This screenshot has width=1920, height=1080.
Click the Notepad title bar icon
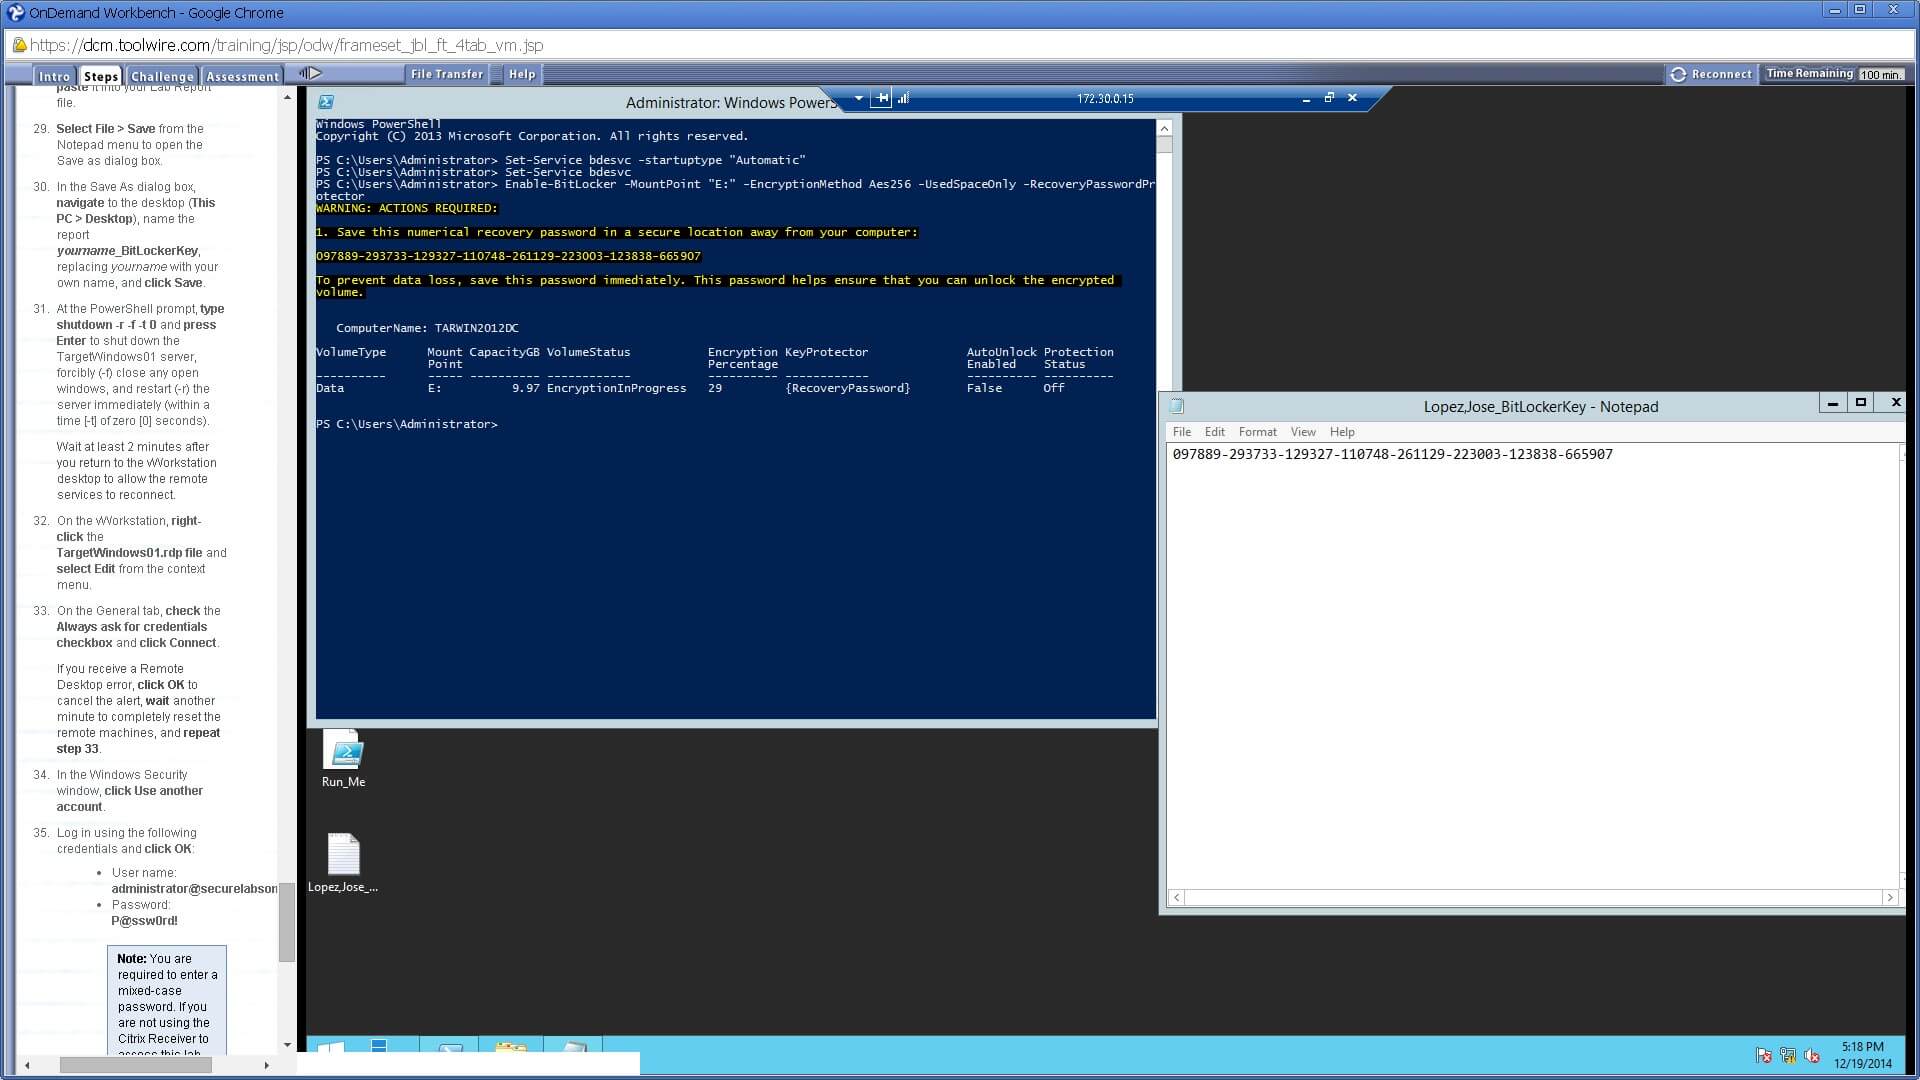[x=1177, y=406]
